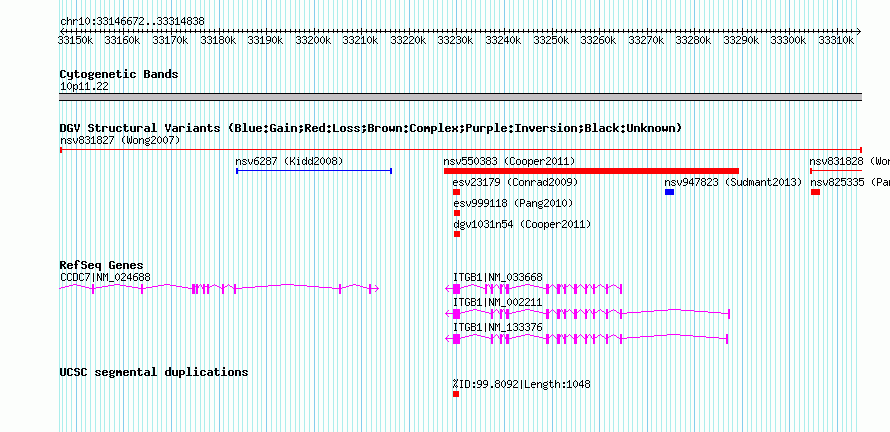Click the 33200k ruler tick label
Screen dimensions: 890x432
(313, 40)
